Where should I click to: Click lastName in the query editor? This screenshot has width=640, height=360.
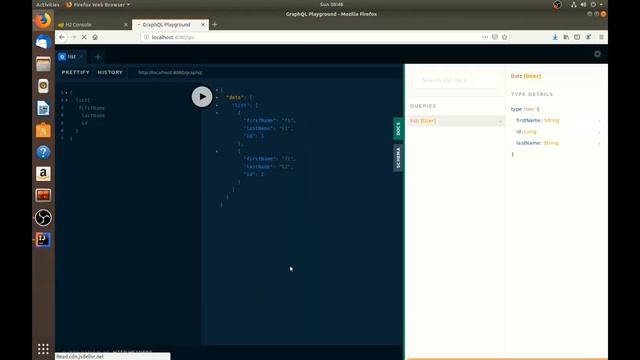[x=93, y=116]
